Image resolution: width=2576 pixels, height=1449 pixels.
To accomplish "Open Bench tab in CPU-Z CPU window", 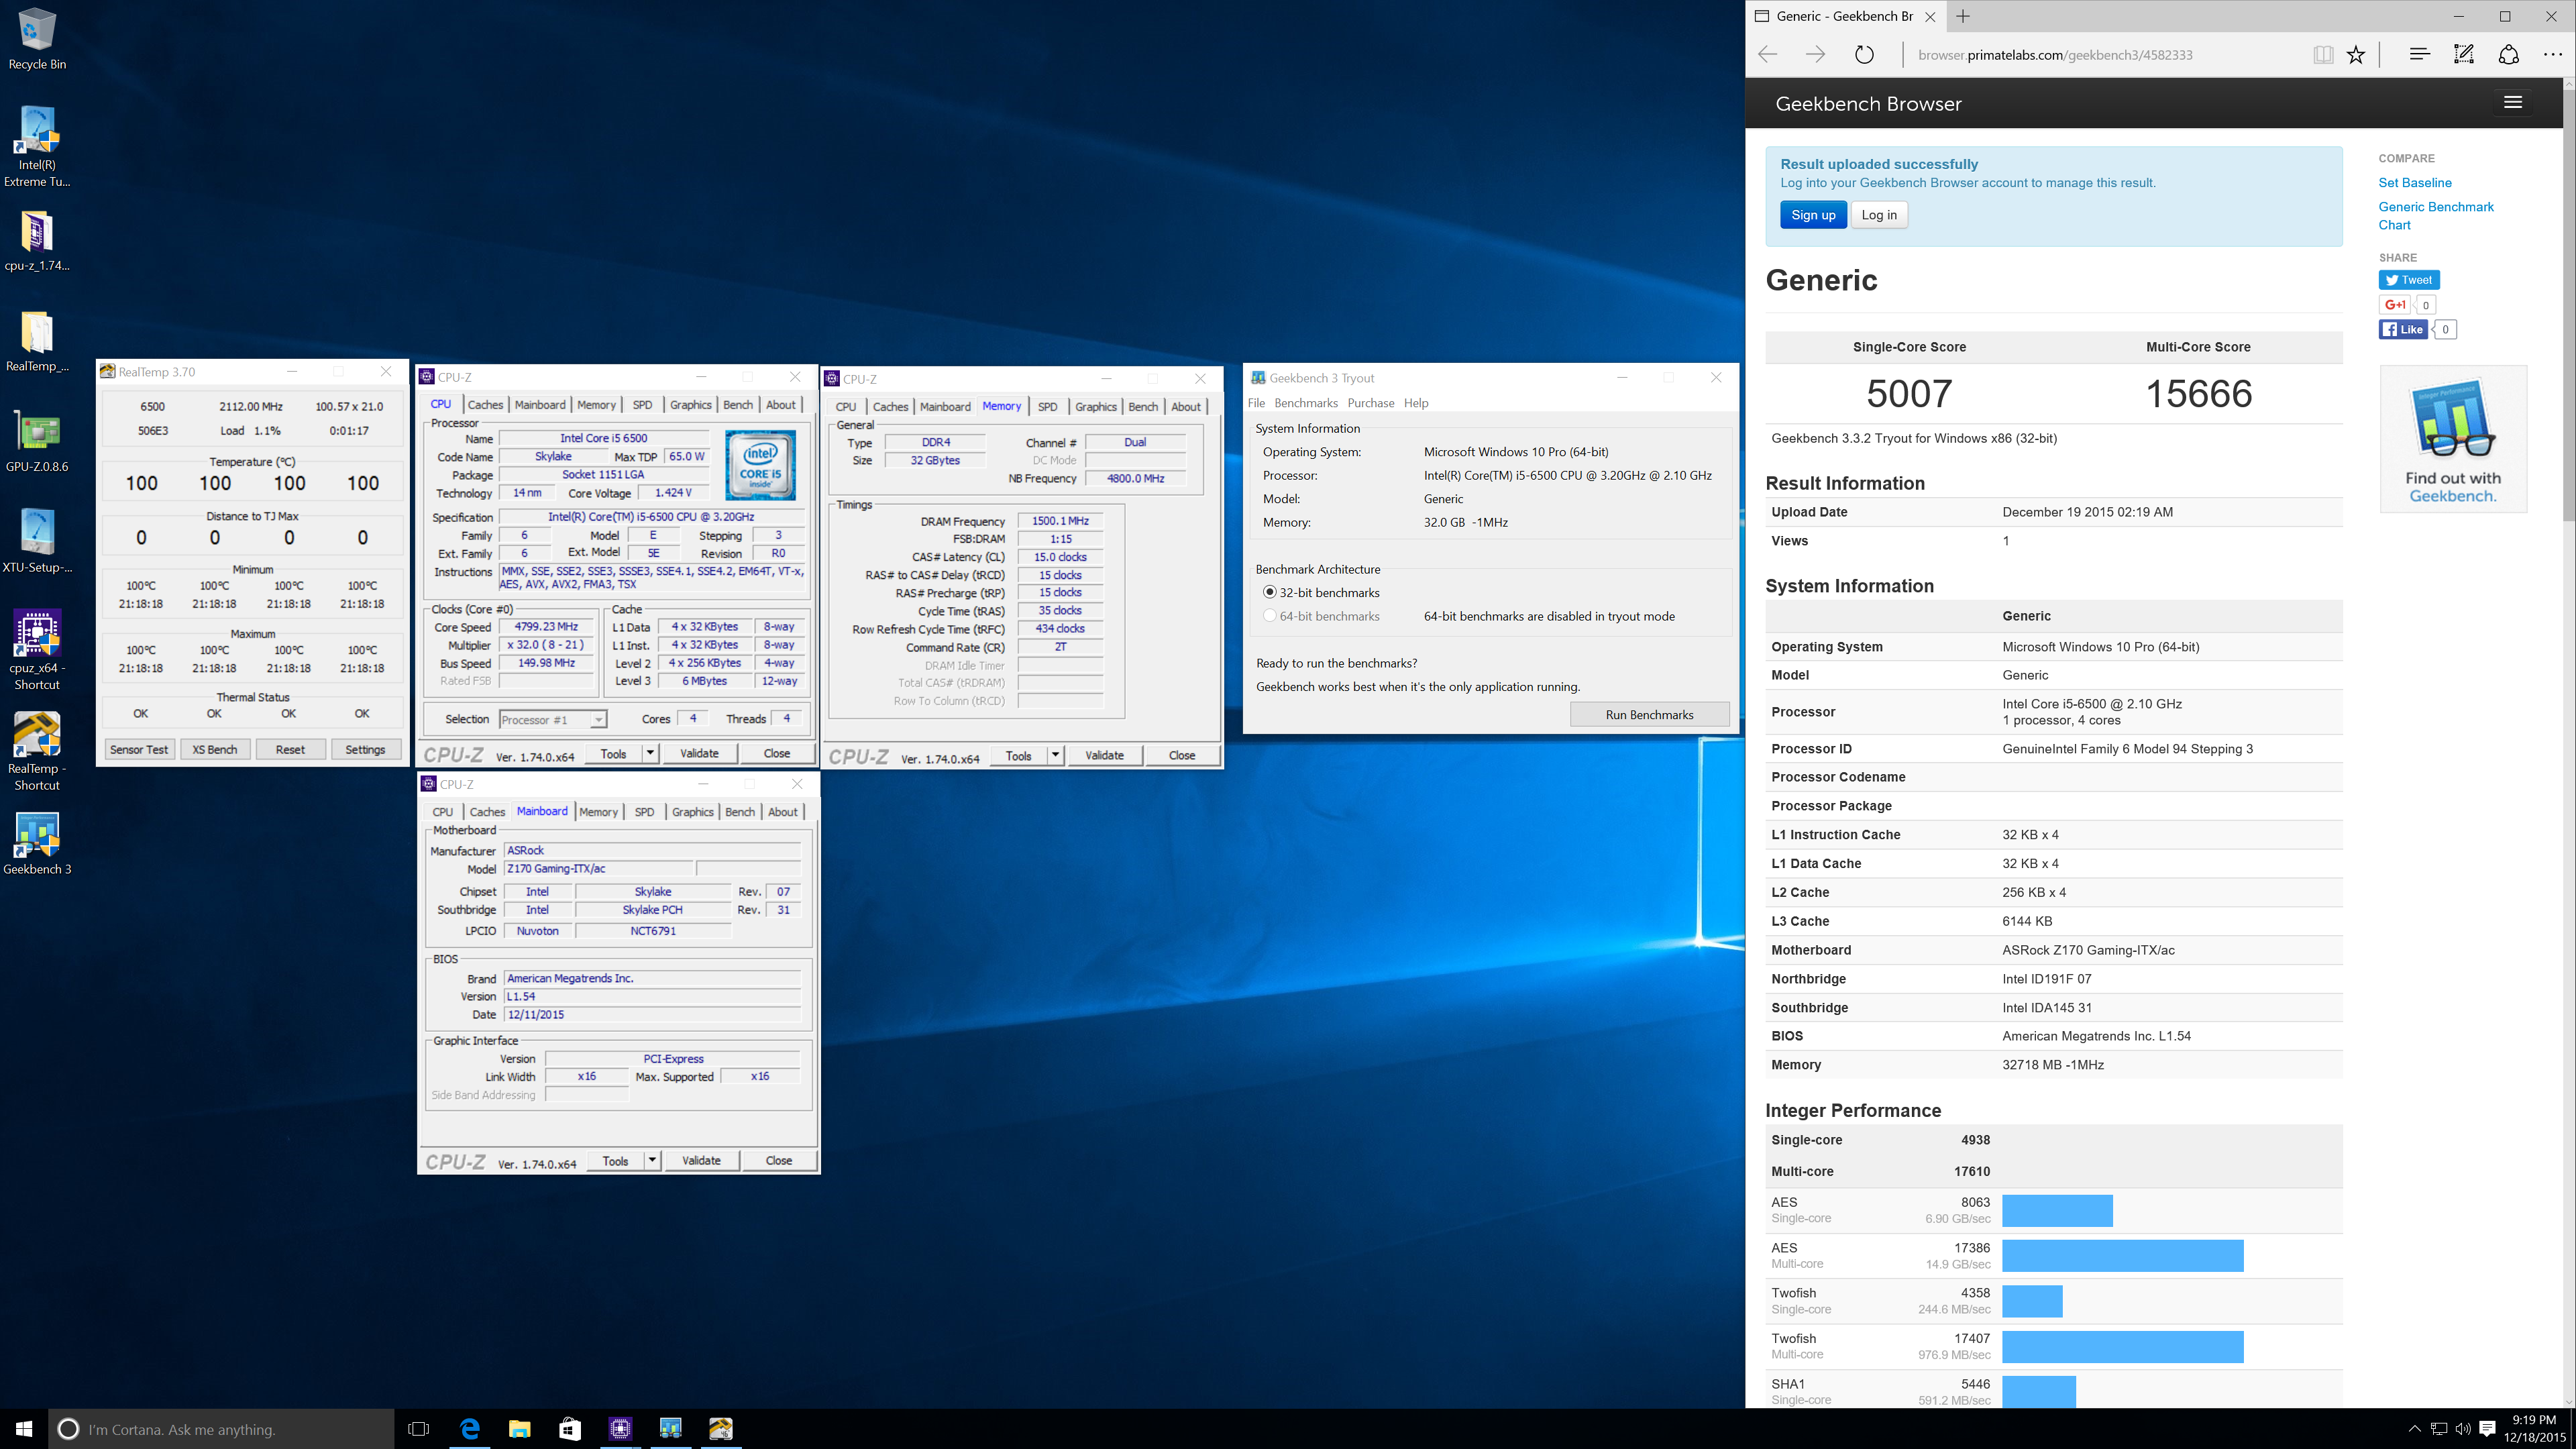I will pos(738,405).
